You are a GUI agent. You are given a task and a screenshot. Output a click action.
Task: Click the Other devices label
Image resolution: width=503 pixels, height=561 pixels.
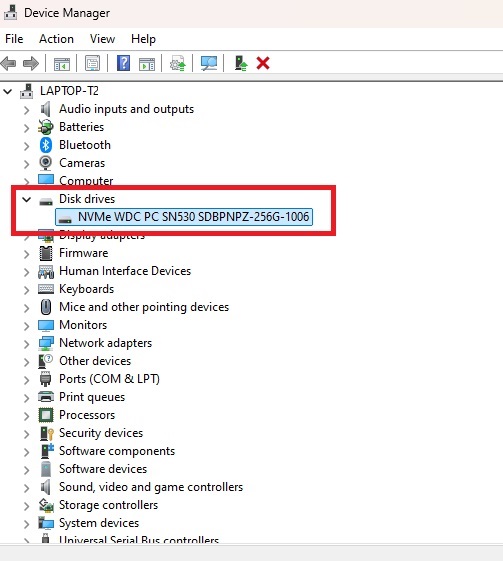[95, 361]
